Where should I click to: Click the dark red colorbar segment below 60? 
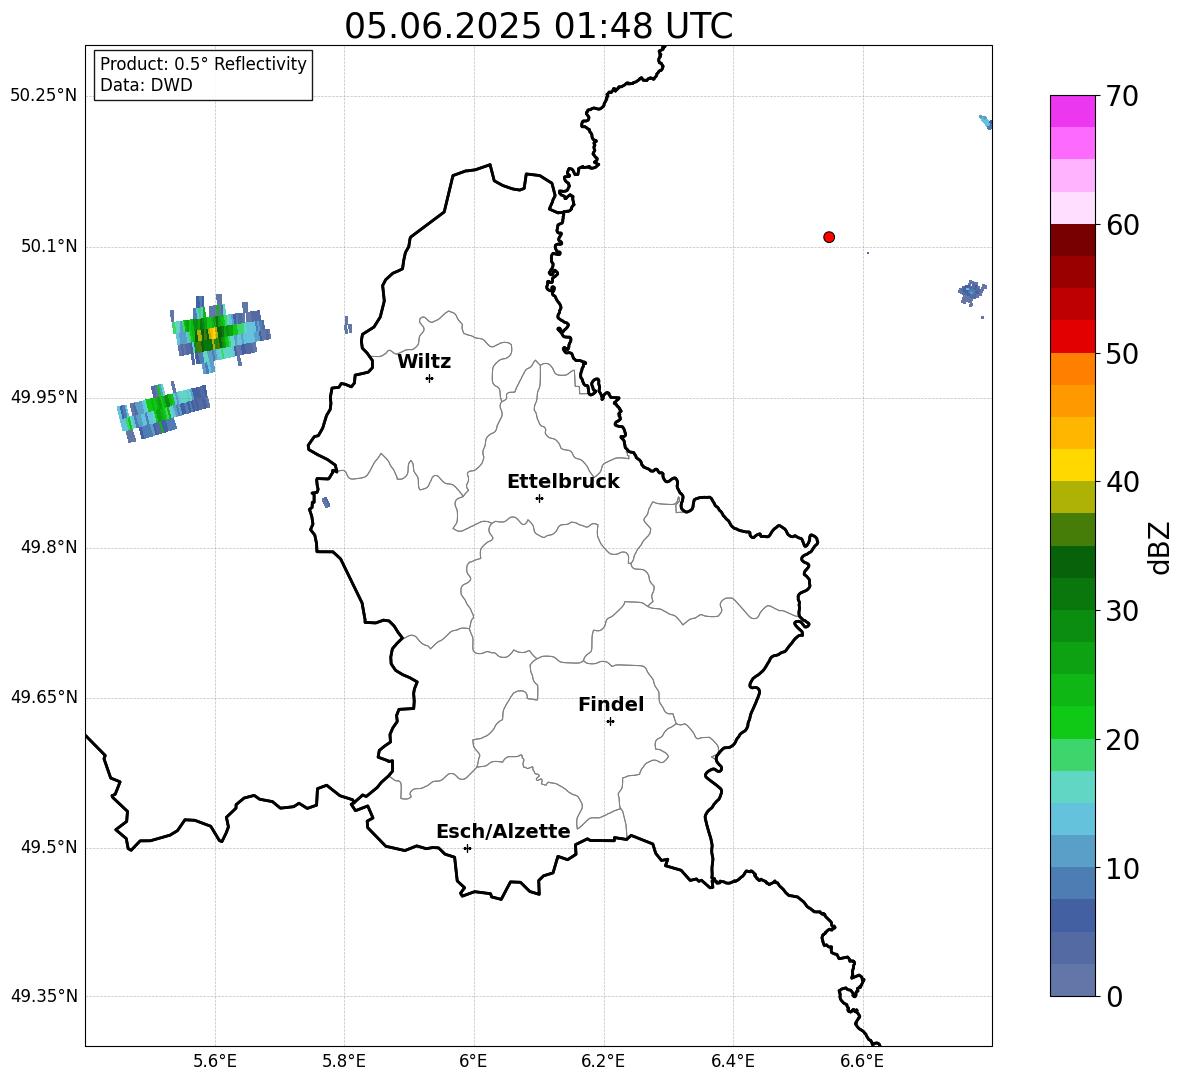pyautogui.click(x=1072, y=240)
